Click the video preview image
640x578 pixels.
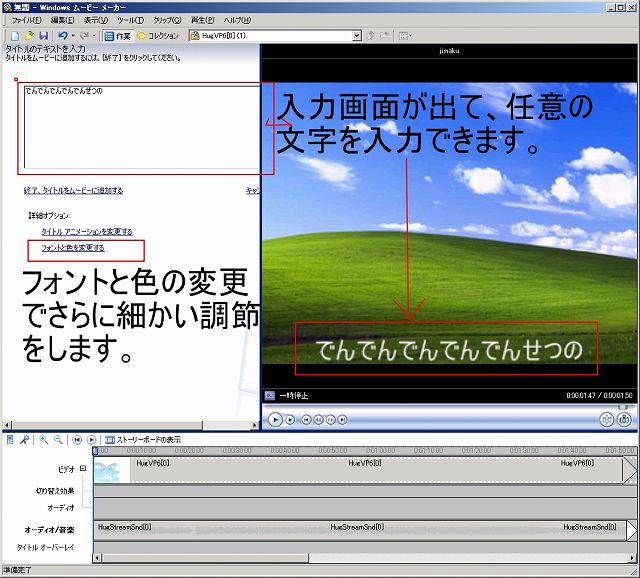449,223
